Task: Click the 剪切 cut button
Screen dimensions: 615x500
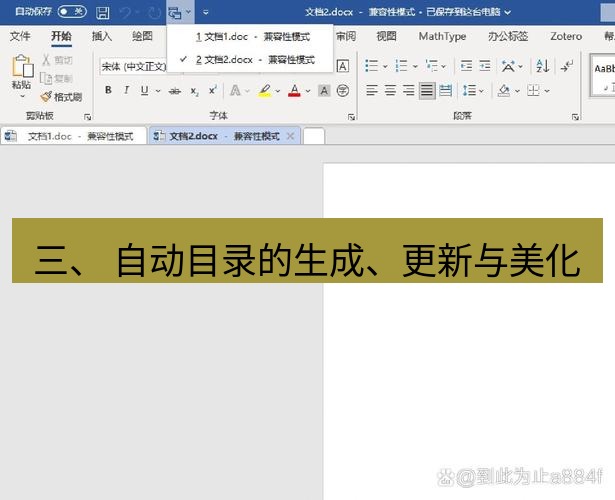Action: pyautogui.click(x=57, y=60)
